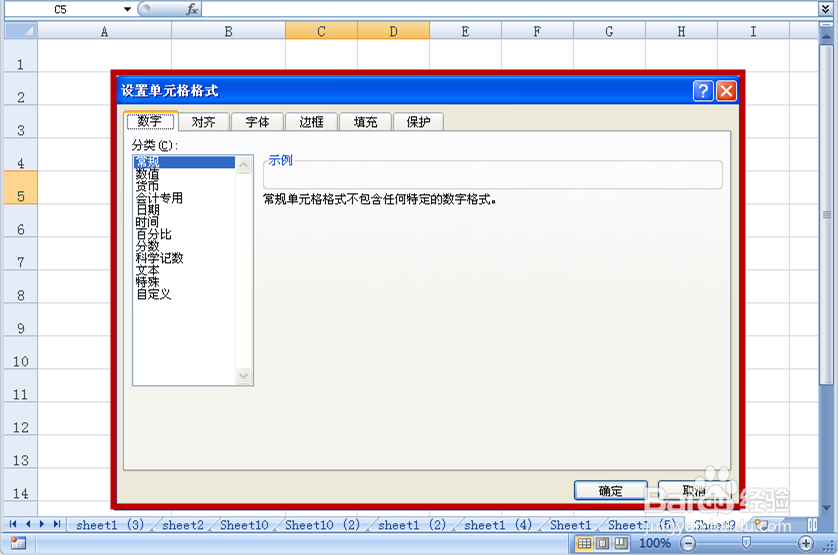Image resolution: width=838 pixels, height=555 pixels.
Task: Select 日期 in the category list
Action: coord(184,210)
